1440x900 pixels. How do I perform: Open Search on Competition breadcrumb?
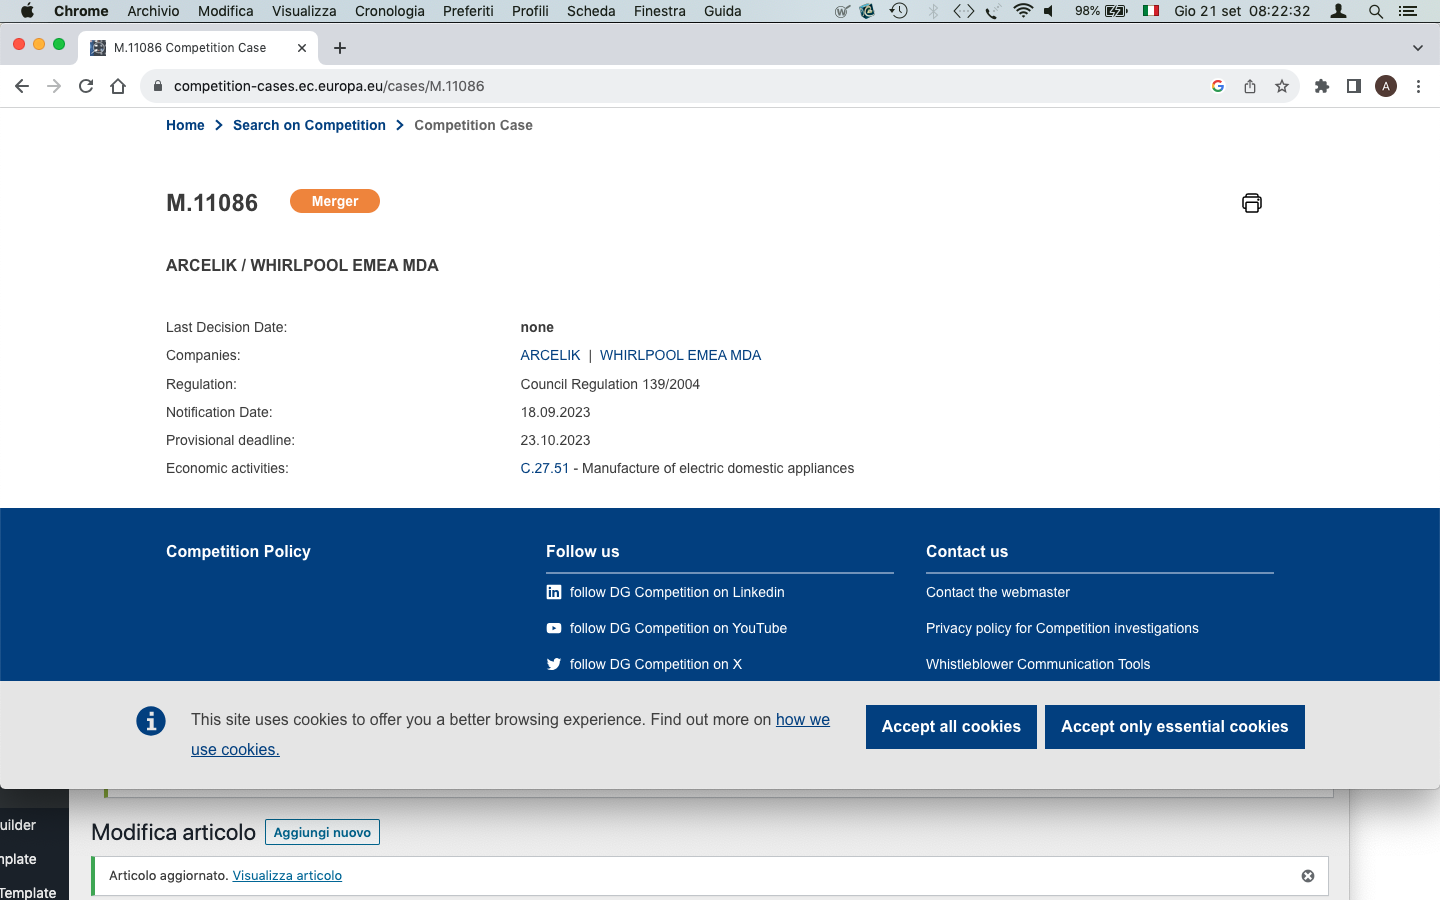point(309,125)
